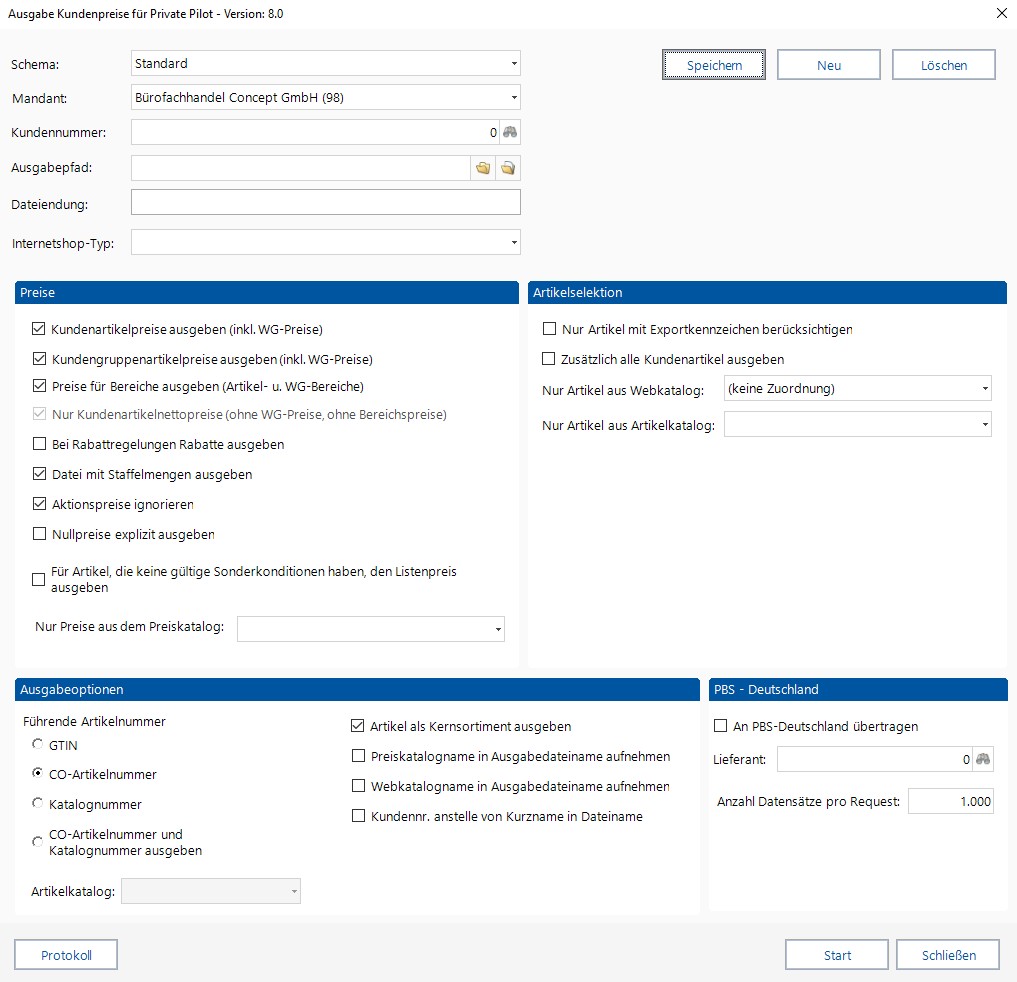Open Nur Artikel aus Webkatalog dropdown
Image resolution: width=1017 pixels, height=982 pixels.
tap(857, 389)
